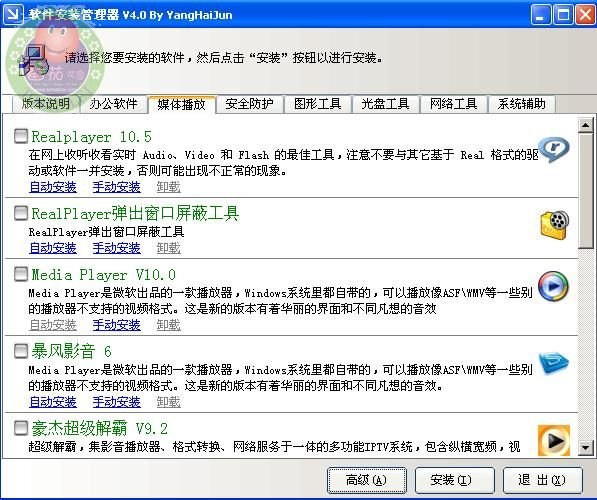Click the vertical scrollbar thumb
597x500 pixels.
[x=586, y=191]
